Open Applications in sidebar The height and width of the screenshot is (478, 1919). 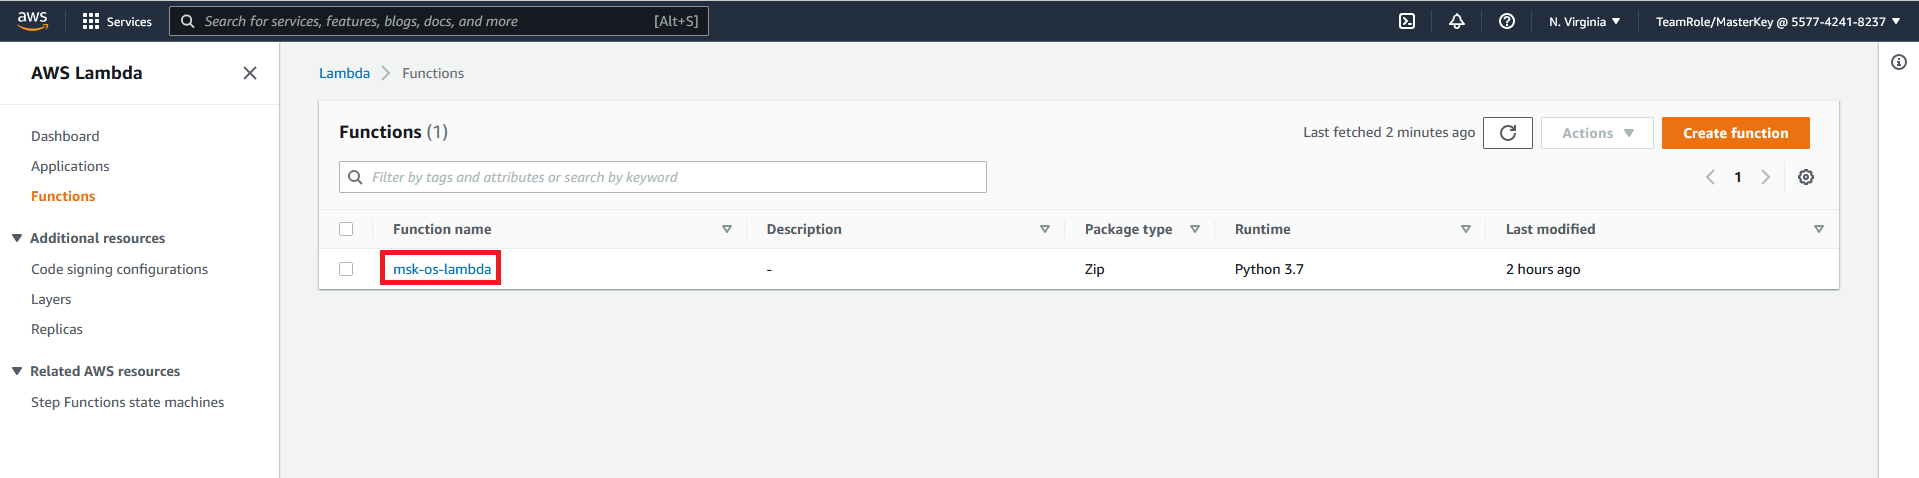tap(70, 166)
